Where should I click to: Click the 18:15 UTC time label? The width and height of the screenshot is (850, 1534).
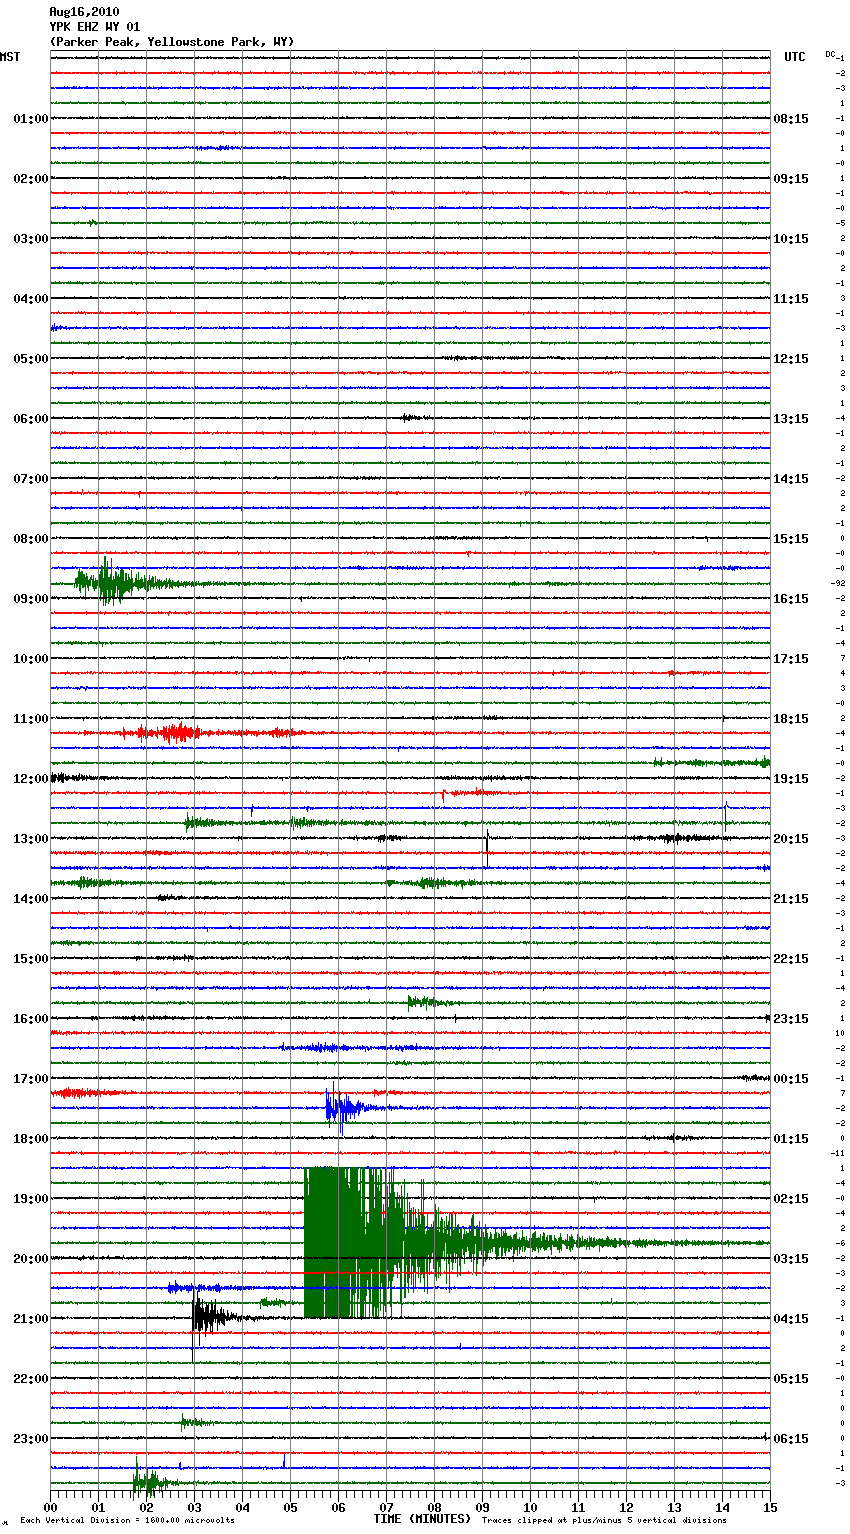pyautogui.click(x=791, y=719)
